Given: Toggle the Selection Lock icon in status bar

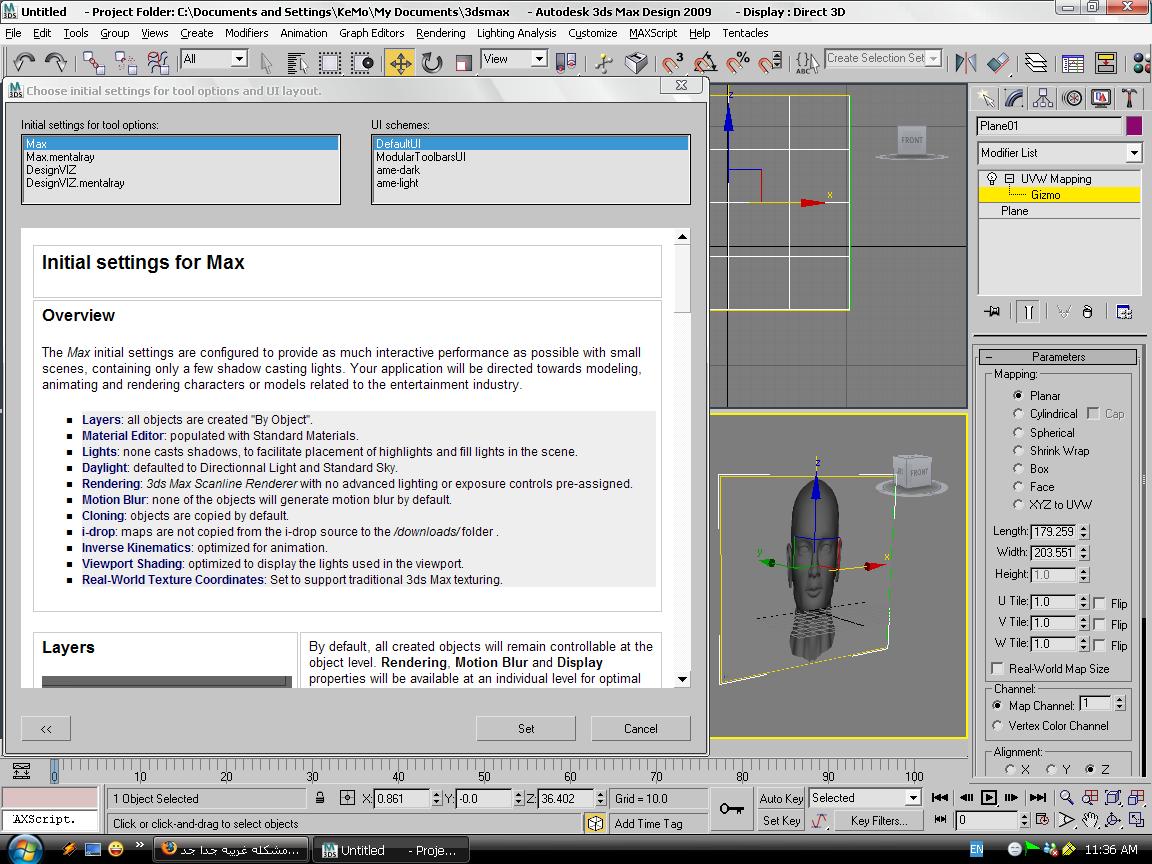Looking at the screenshot, I should pyautogui.click(x=320, y=798).
